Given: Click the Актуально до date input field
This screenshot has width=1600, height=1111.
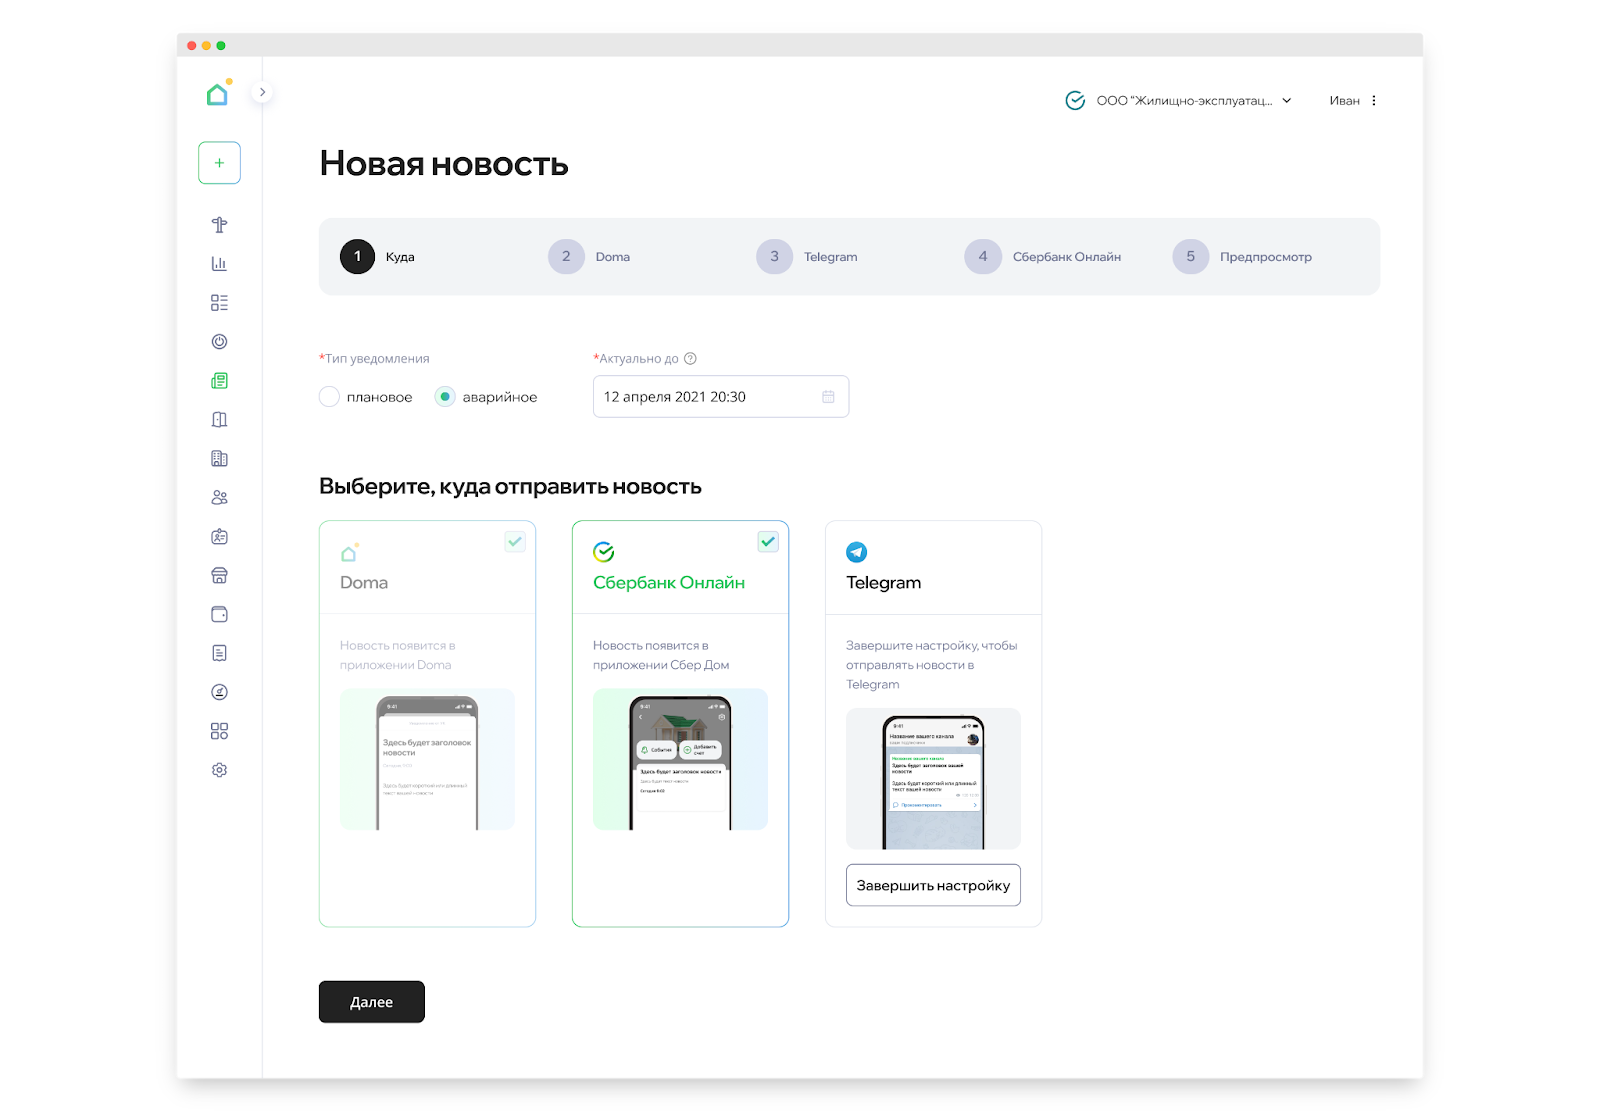Looking at the screenshot, I should pos(721,397).
